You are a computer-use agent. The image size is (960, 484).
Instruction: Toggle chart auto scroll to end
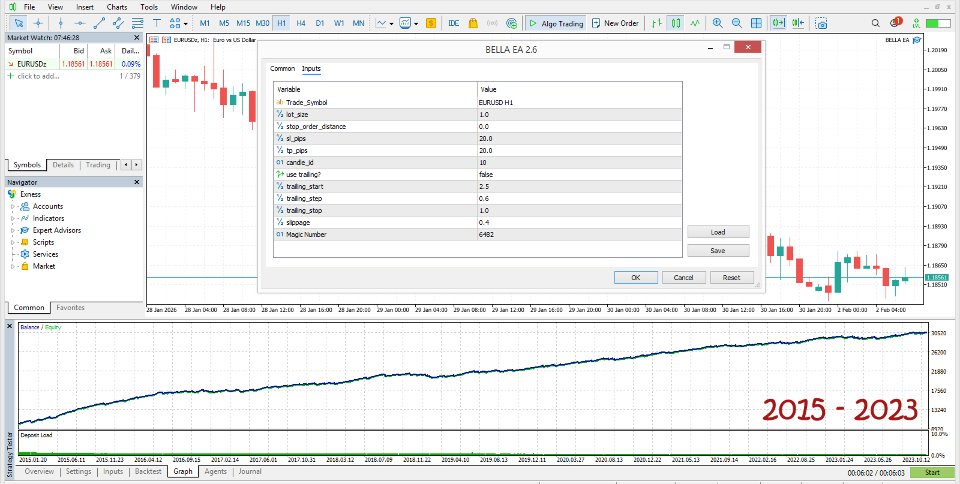[779, 23]
